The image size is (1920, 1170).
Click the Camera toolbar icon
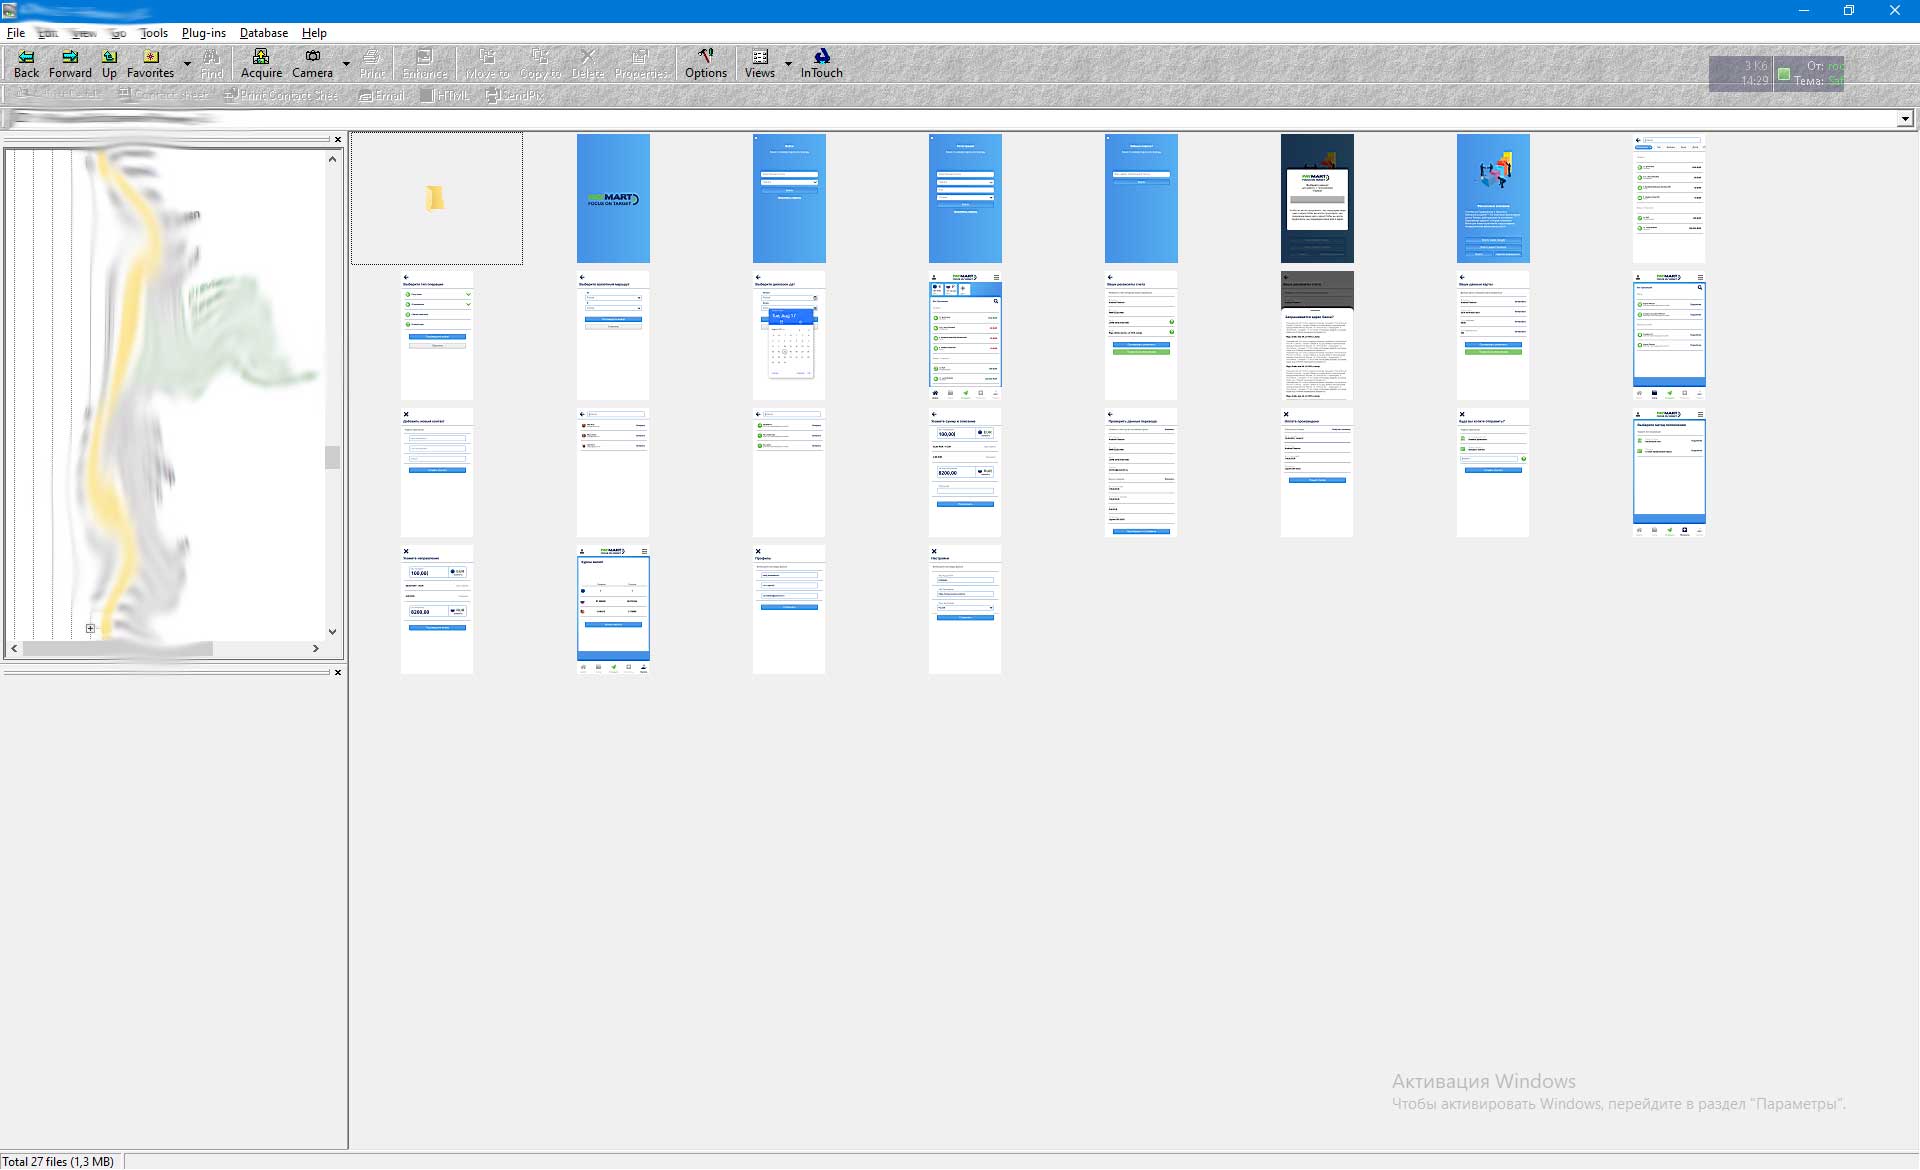tap(312, 63)
